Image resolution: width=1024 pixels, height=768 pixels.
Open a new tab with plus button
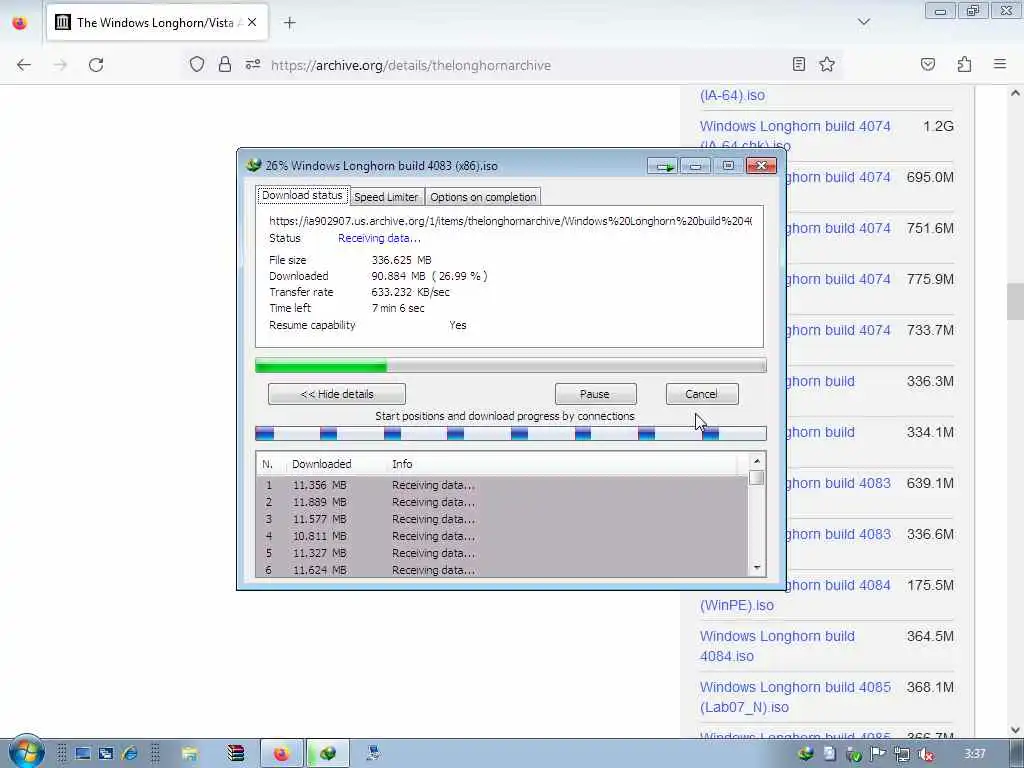click(289, 23)
